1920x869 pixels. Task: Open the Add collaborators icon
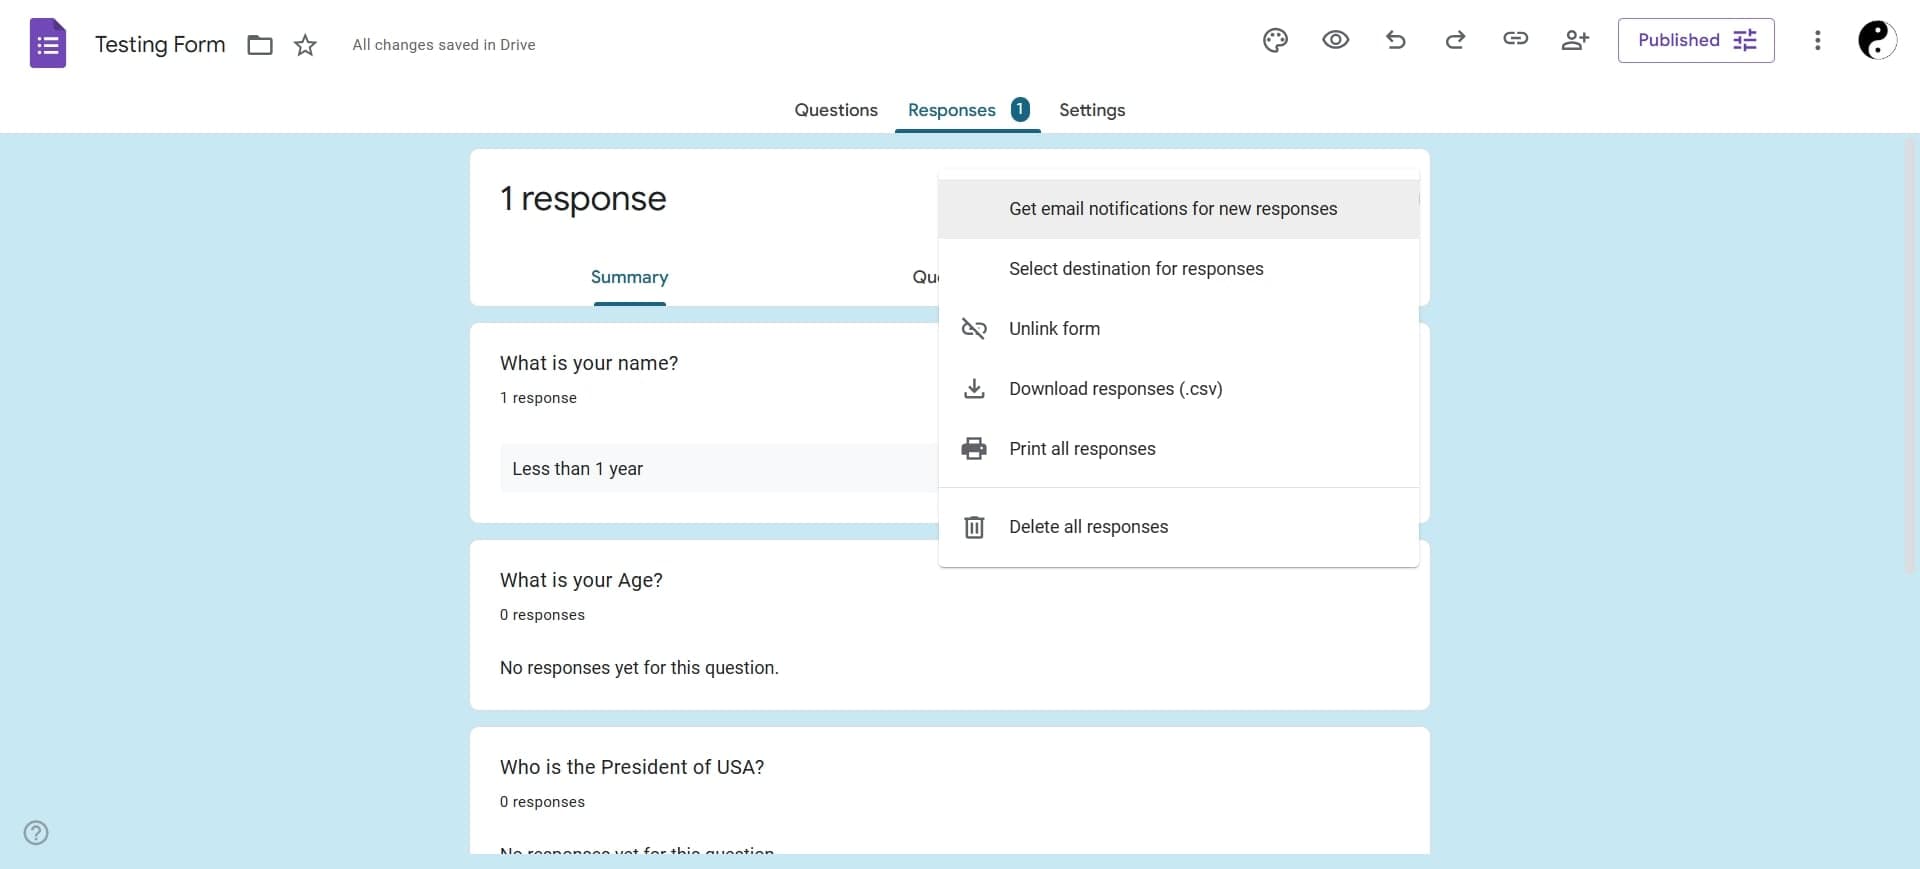1575,41
